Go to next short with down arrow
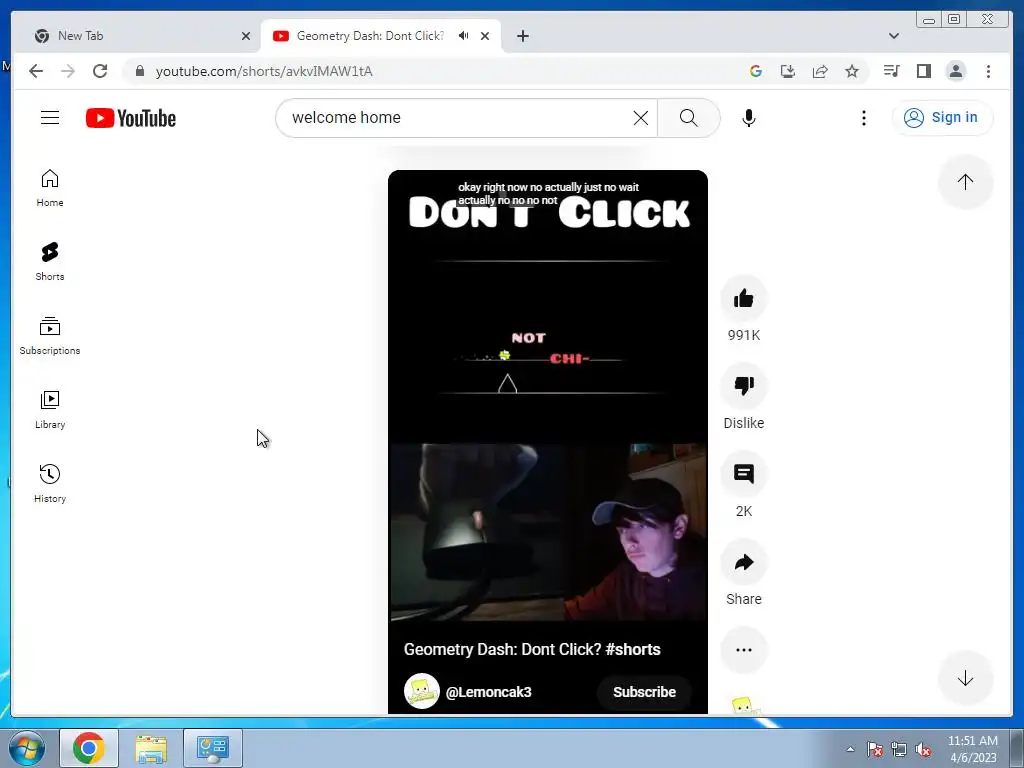1024x768 pixels. (x=965, y=679)
